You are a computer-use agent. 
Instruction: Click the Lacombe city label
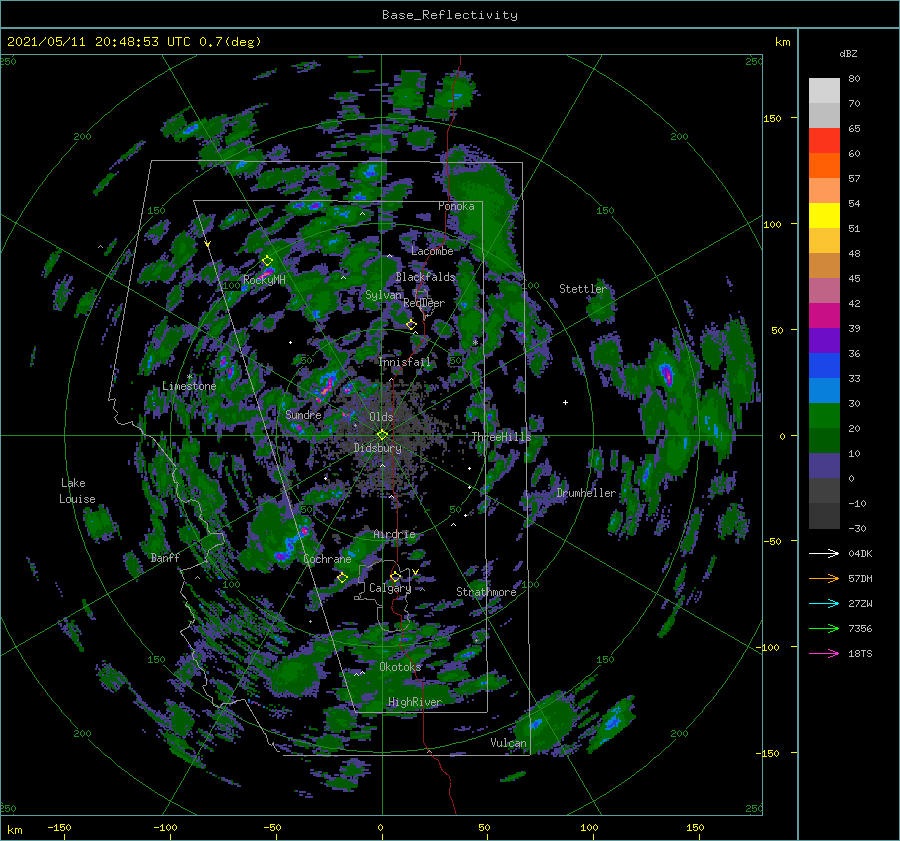(432, 251)
